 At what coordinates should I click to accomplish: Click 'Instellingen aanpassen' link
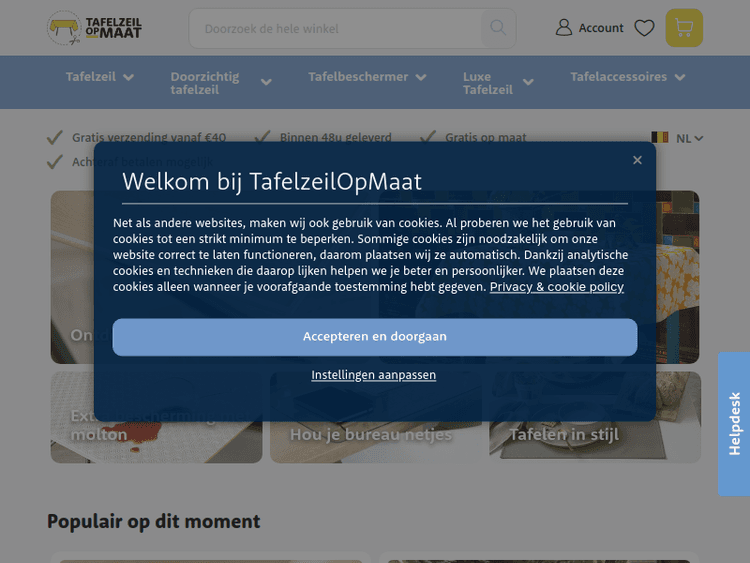[374, 375]
